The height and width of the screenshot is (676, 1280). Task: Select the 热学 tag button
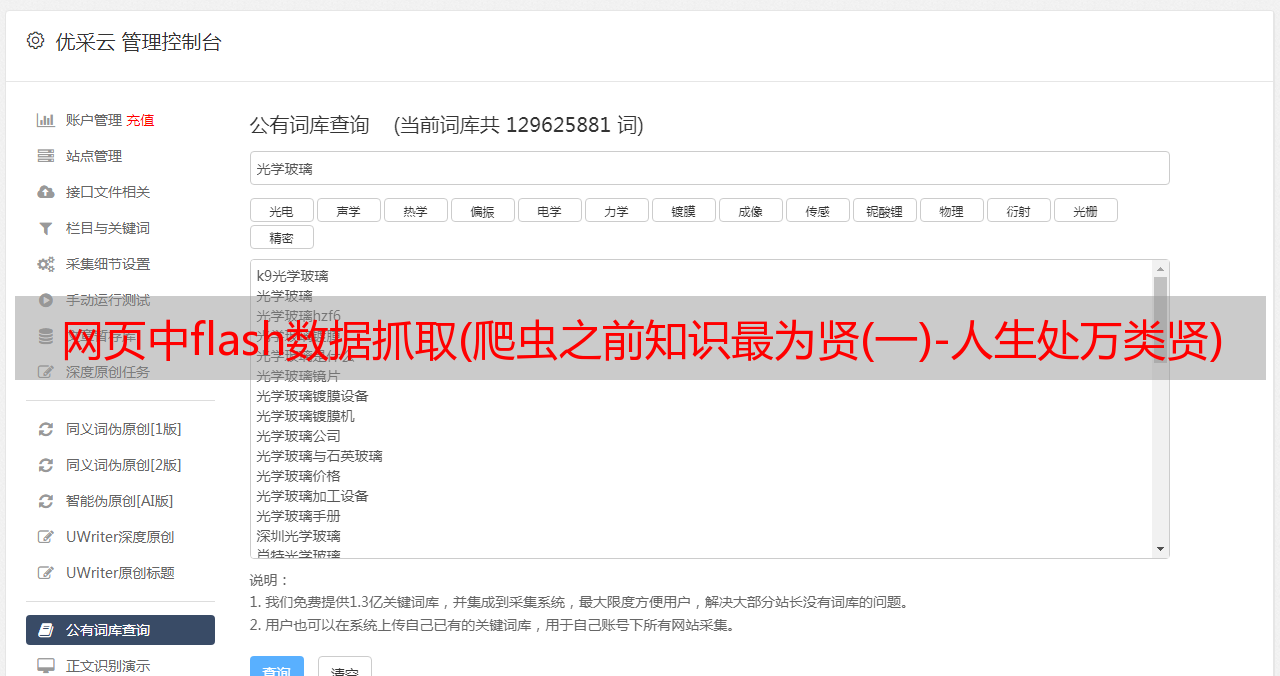point(415,210)
